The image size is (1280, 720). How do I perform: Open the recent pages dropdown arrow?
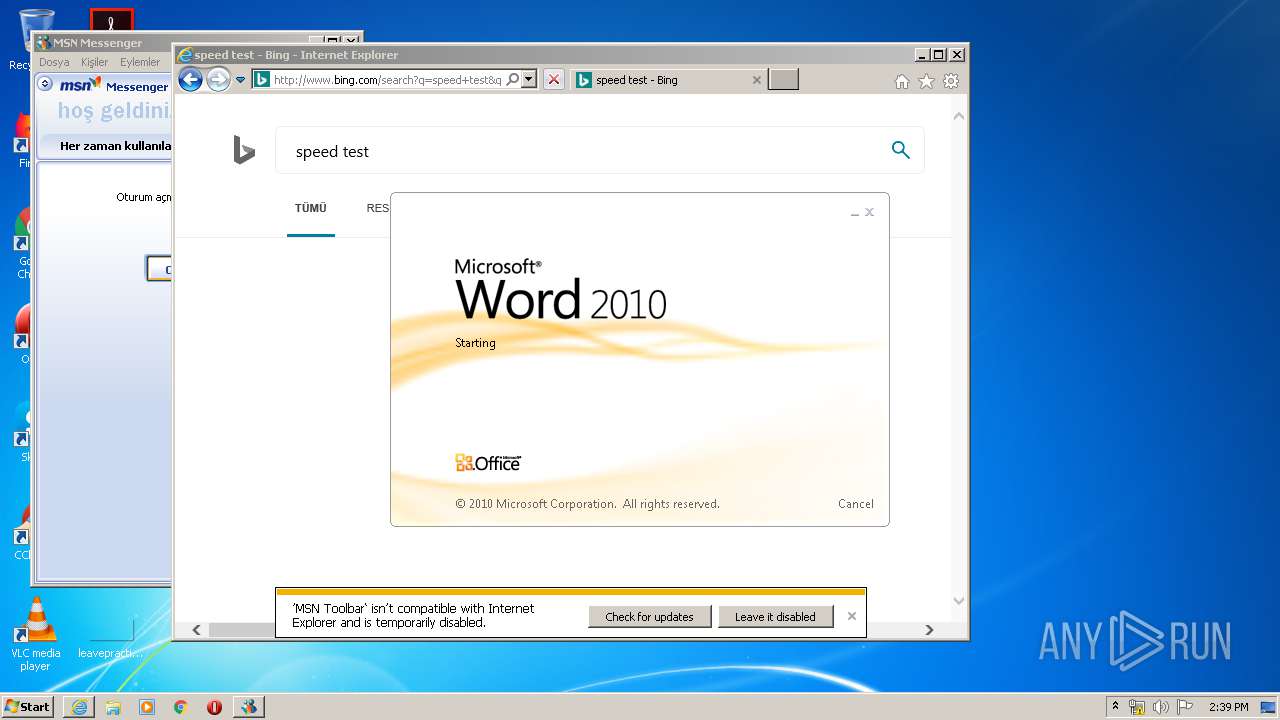click(241, 80)
